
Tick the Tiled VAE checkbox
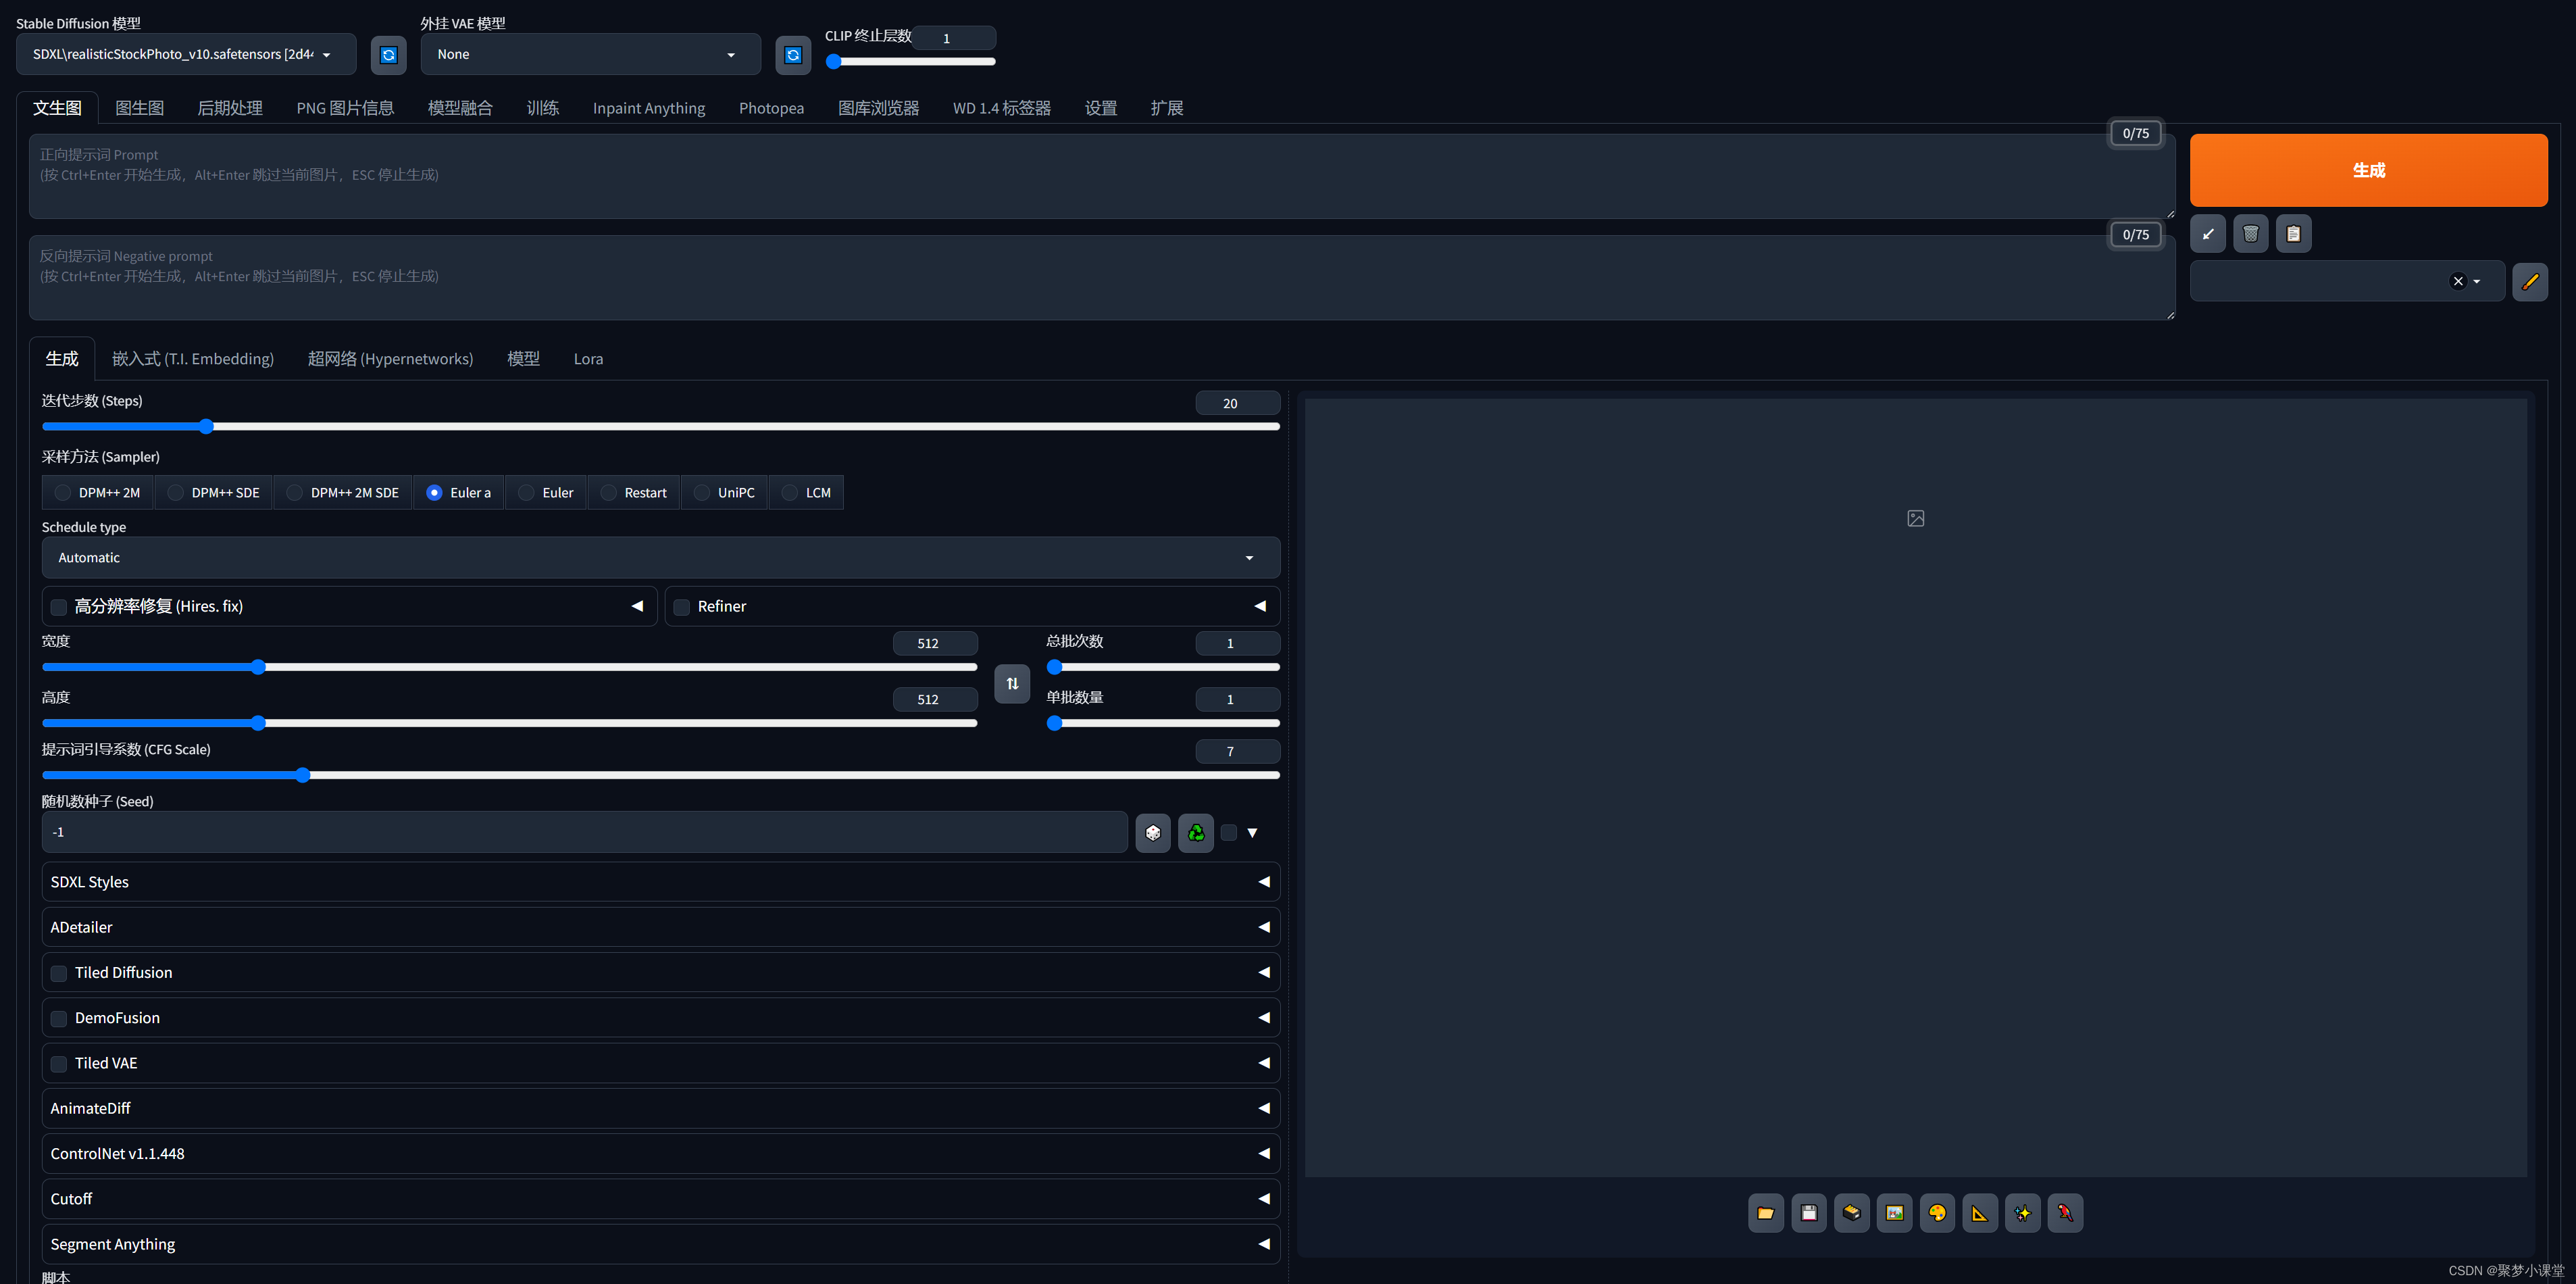pos(59,1064)
